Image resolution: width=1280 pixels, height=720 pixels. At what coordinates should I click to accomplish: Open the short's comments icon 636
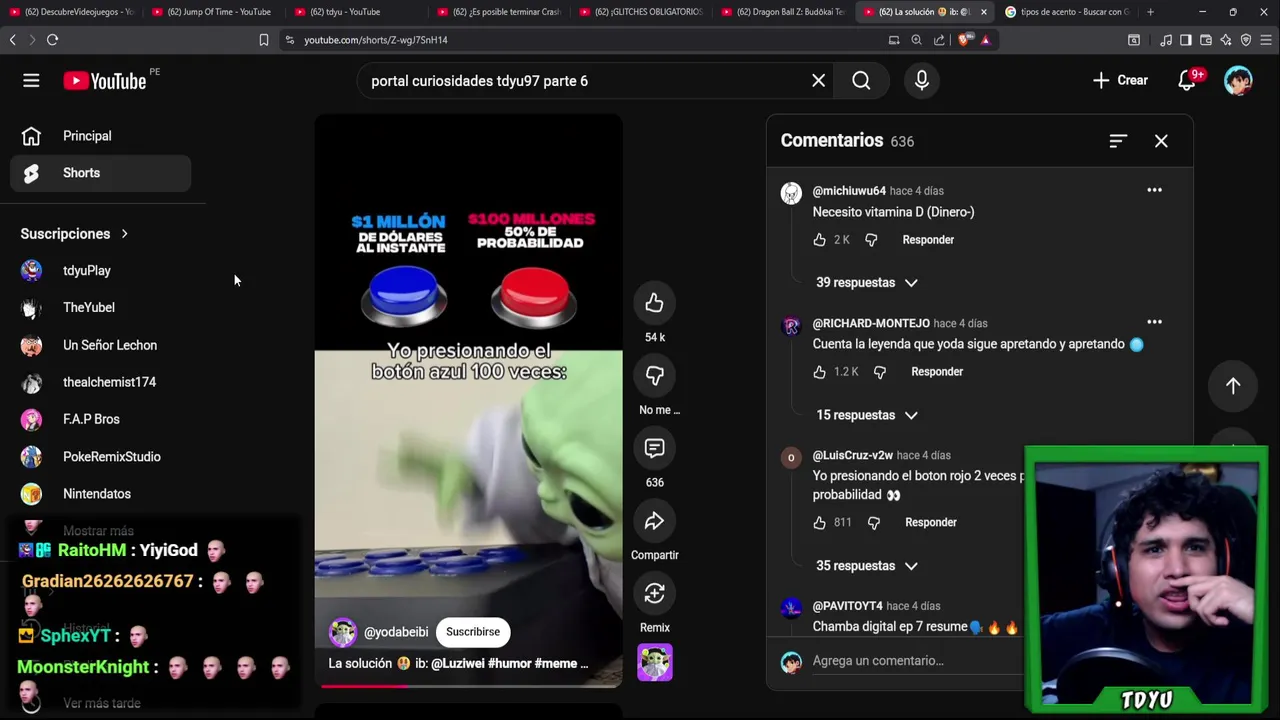[654, 448]
